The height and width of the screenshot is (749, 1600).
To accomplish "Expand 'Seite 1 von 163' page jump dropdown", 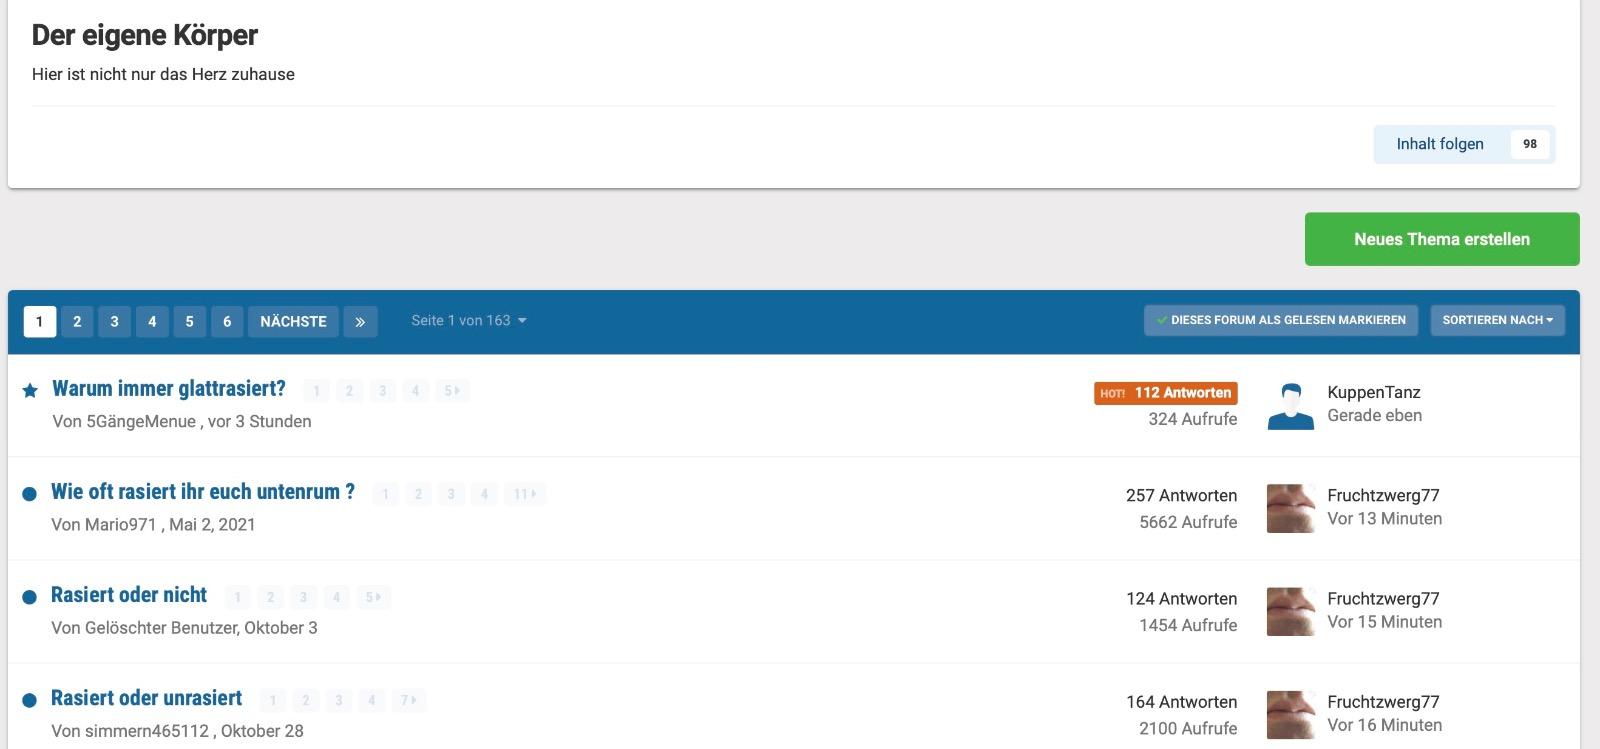I will [x=468, y=320].
